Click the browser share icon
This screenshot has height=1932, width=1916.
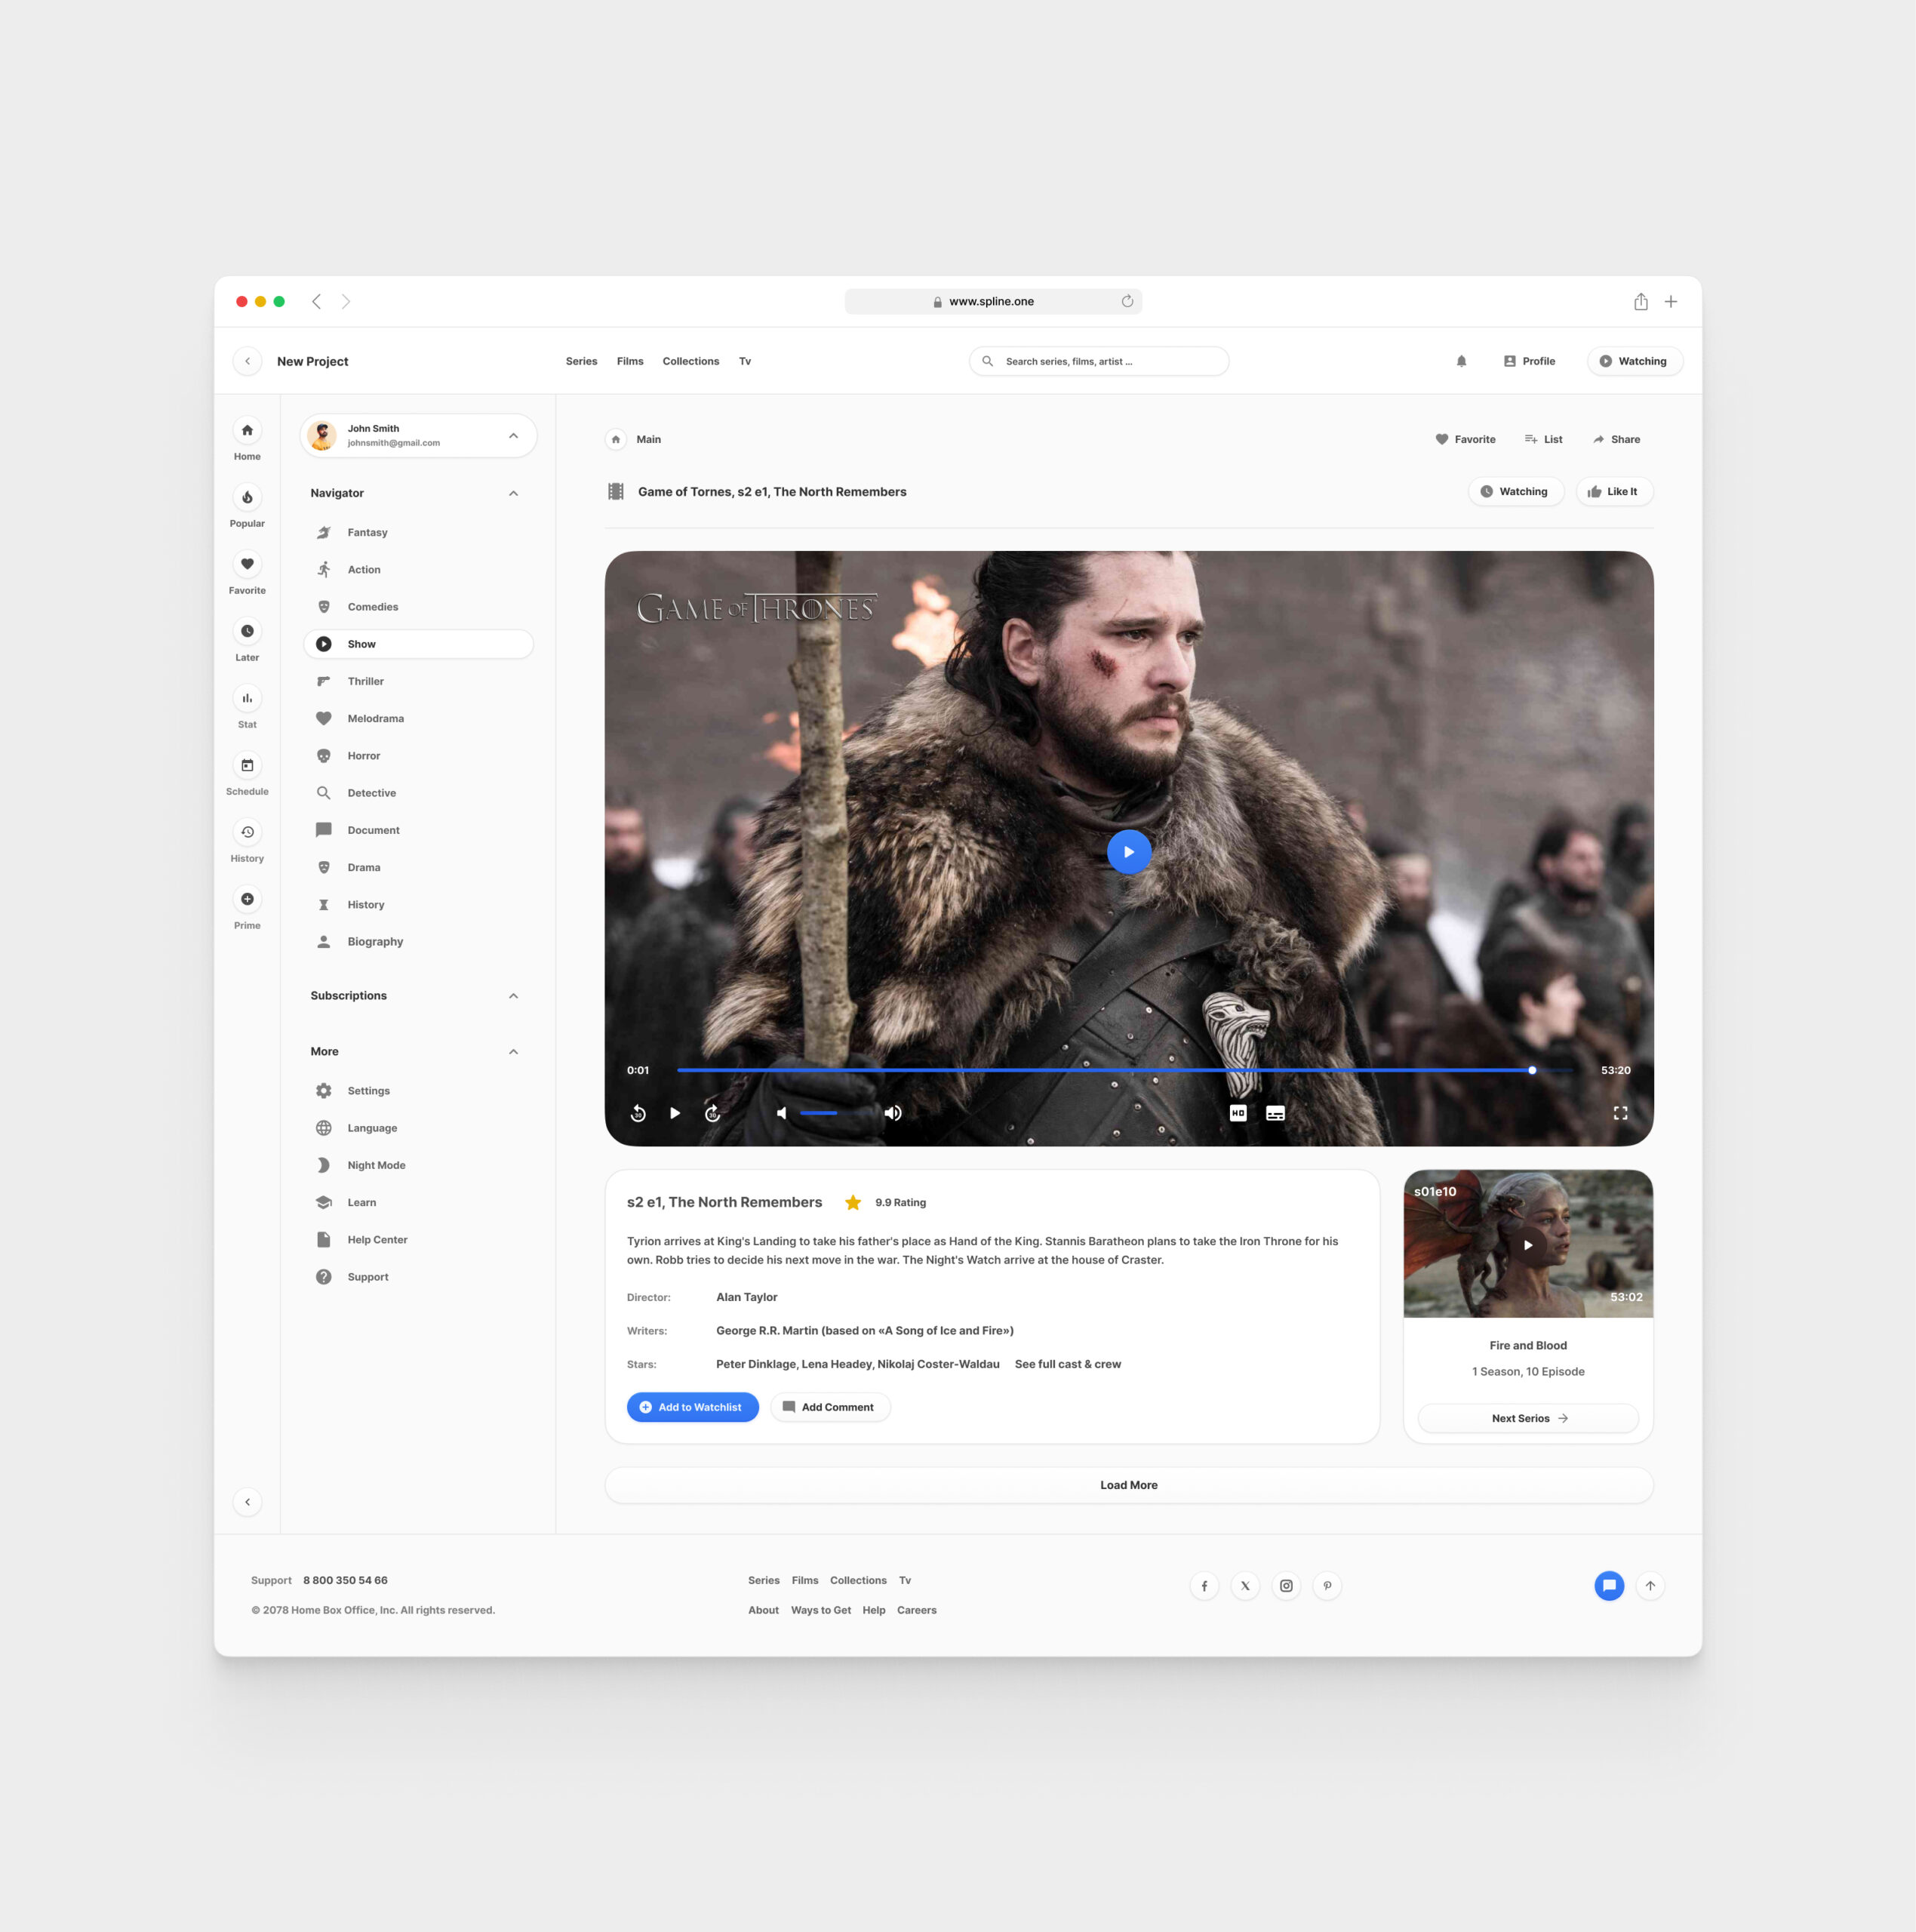click(x=1641, y=301)
